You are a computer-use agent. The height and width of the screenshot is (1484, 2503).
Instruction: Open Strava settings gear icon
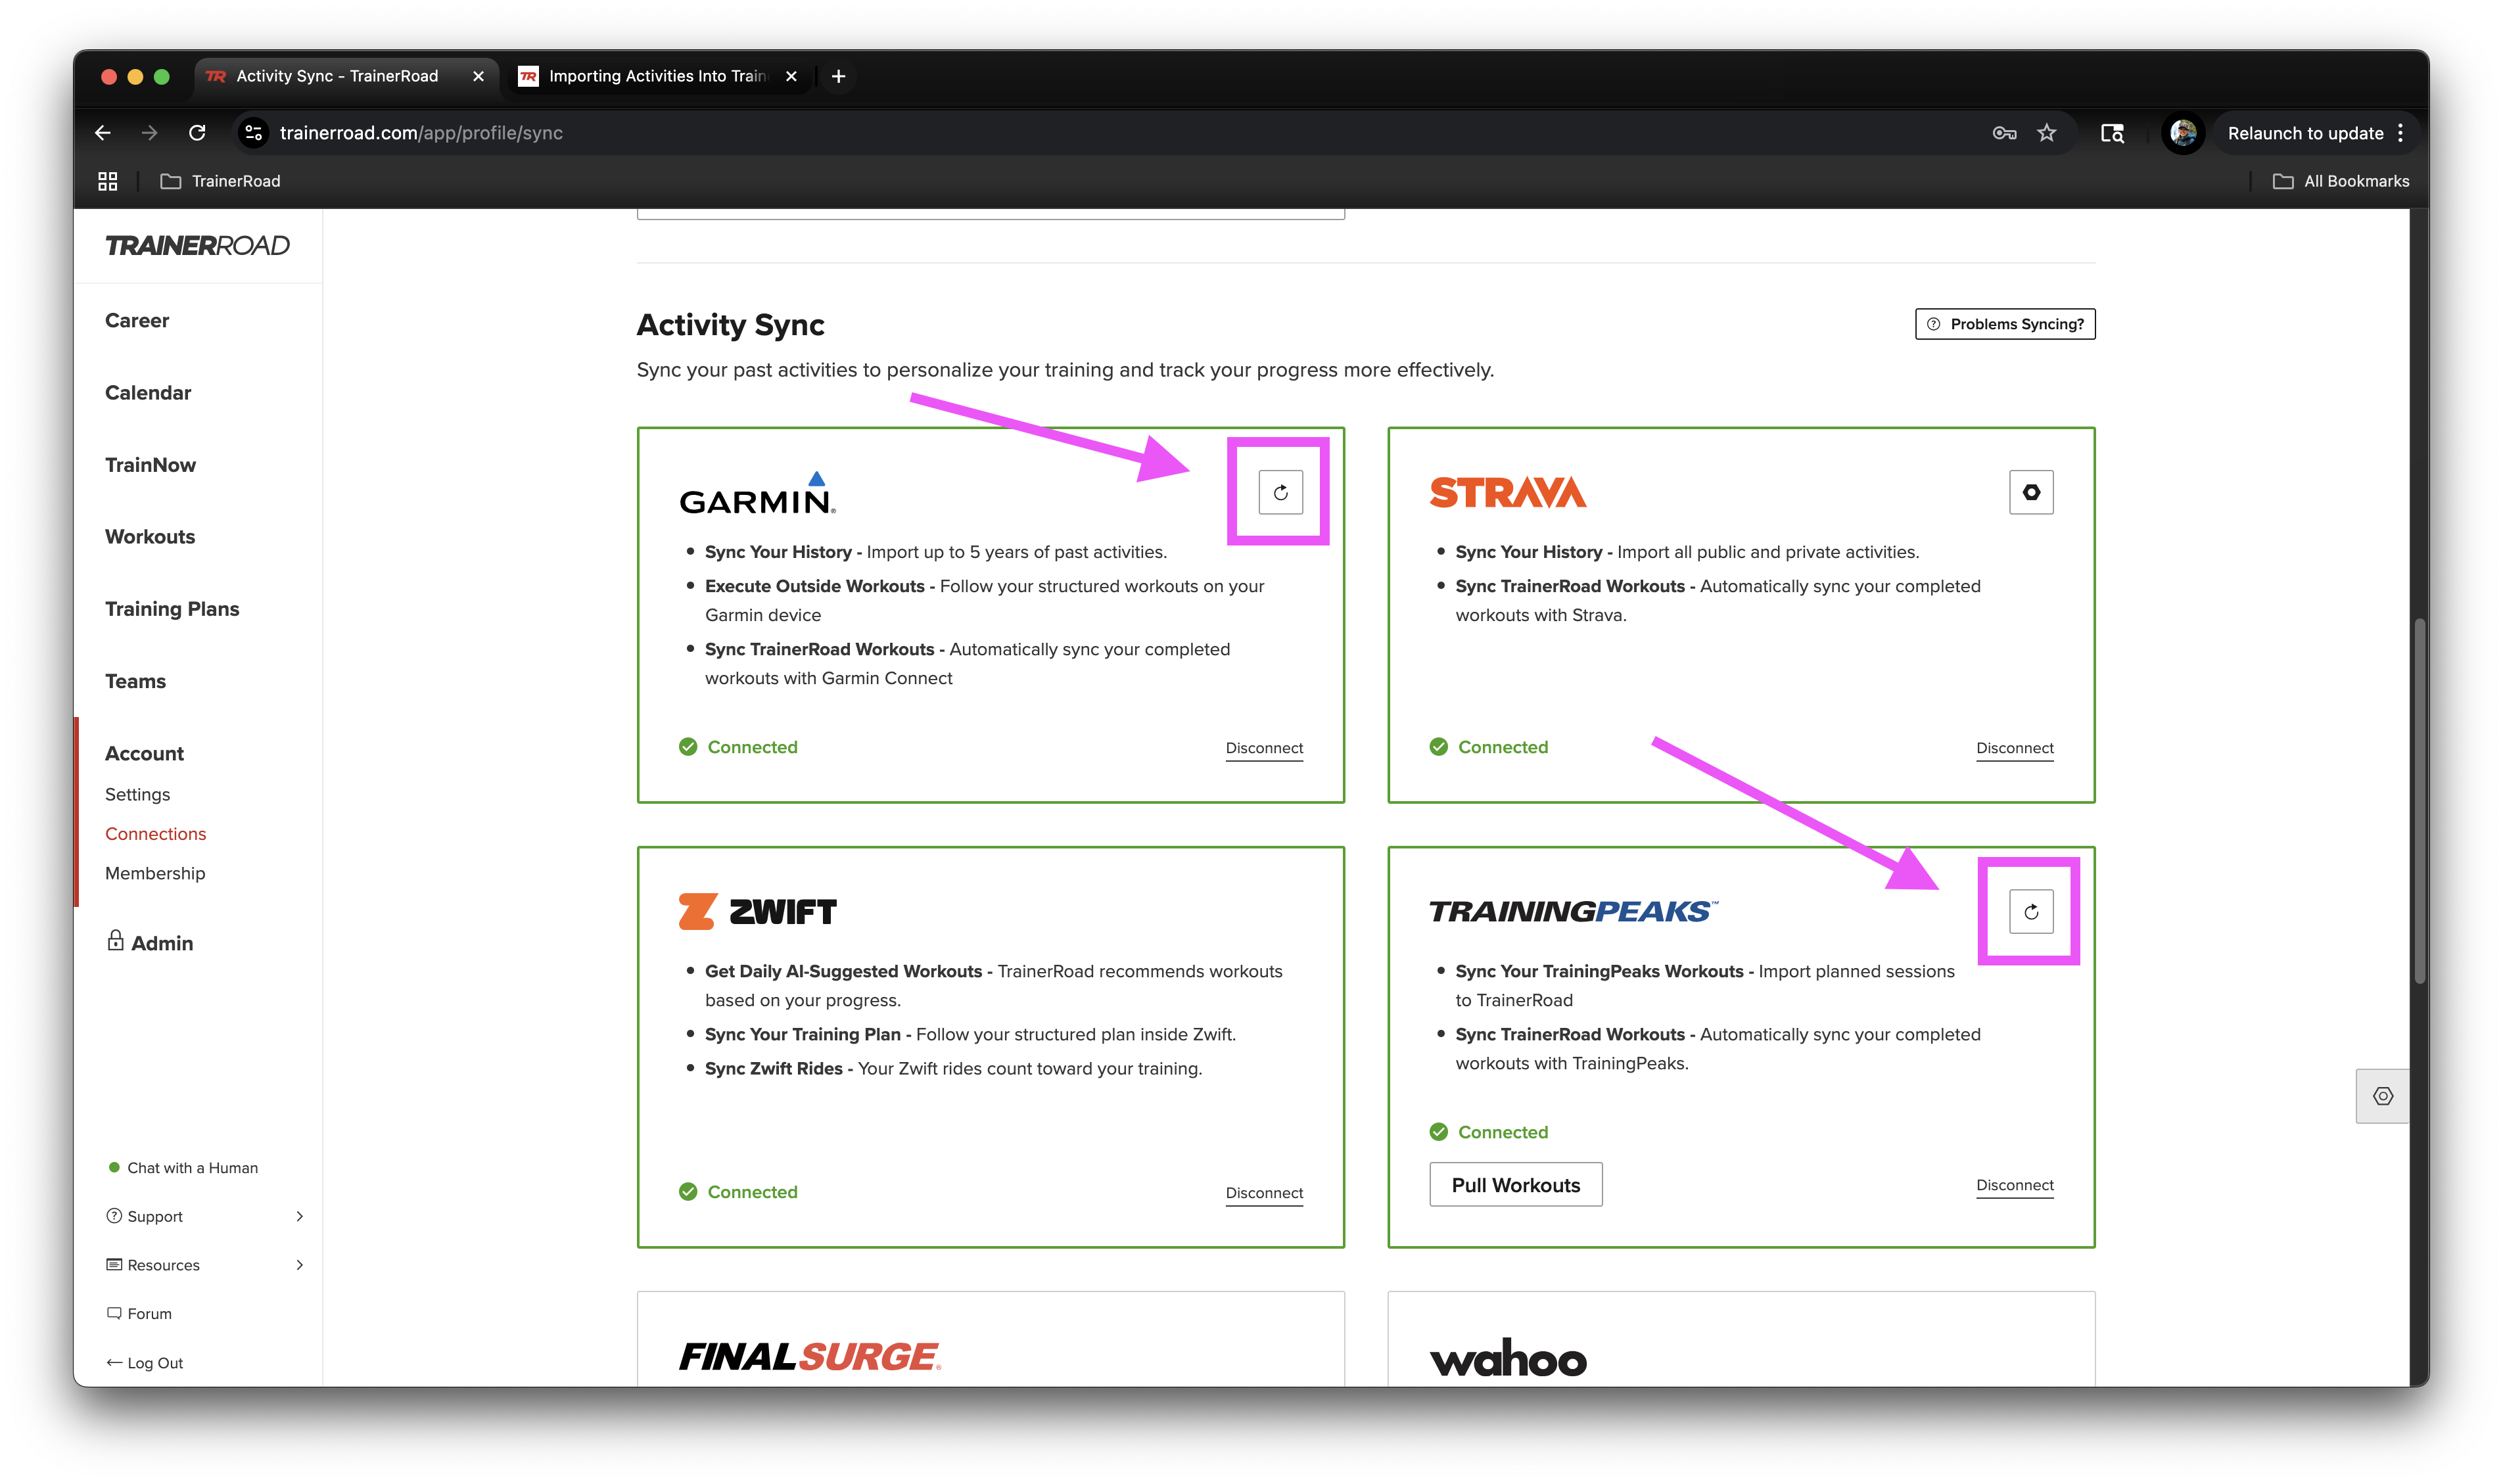tap(2030, 492)
